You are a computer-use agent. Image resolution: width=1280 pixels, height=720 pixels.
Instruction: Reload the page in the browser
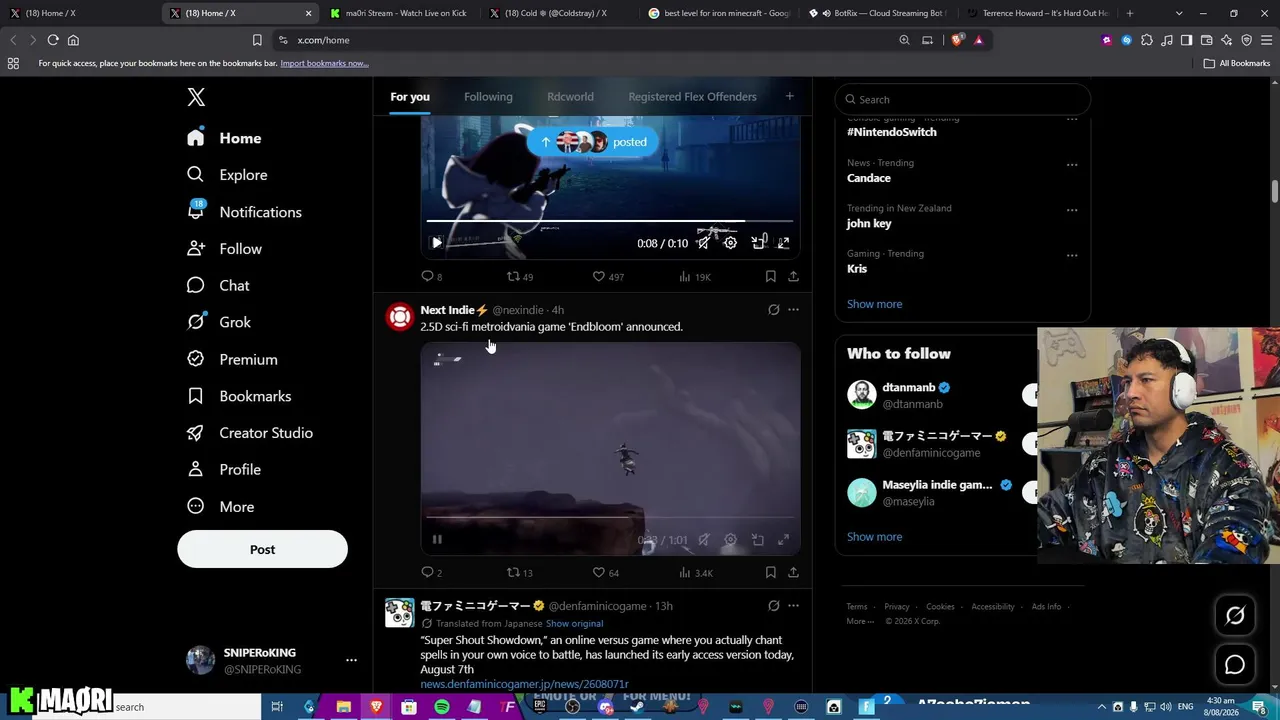[53, 40]
